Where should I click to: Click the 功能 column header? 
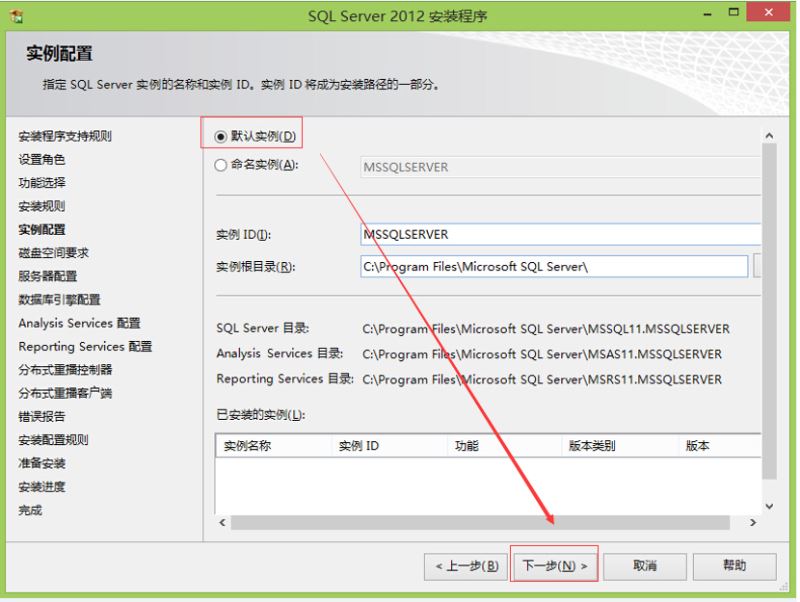(x=505, y=446)
